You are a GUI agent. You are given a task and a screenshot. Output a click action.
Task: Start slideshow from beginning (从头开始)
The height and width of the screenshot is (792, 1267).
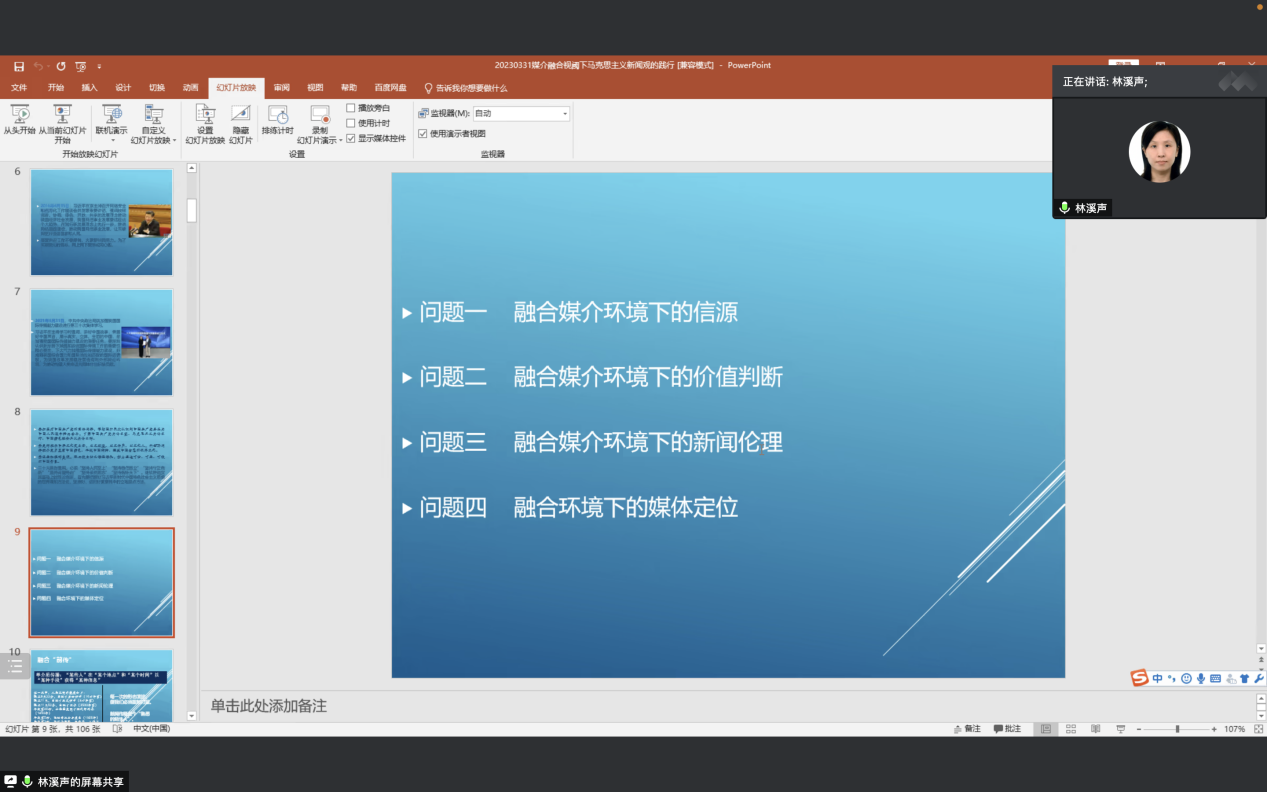click(19, 115)
